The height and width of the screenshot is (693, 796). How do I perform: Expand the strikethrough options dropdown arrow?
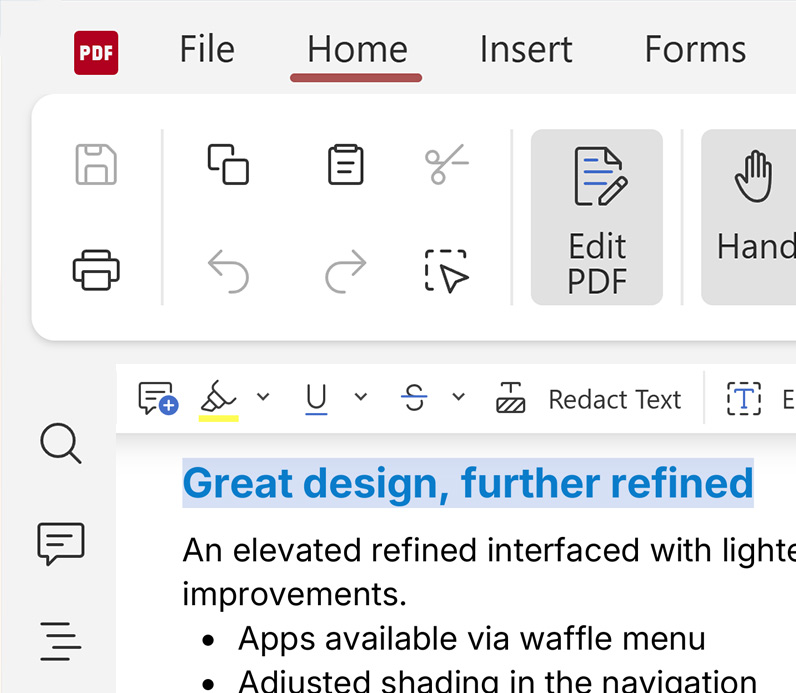click(x=458, y=397)
